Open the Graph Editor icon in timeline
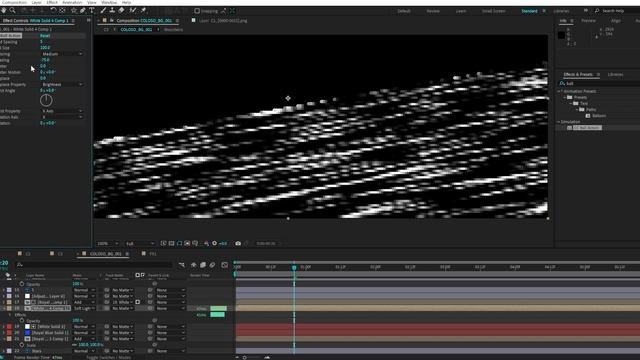This screenshot has width=640, height=360. click(224, 265)
